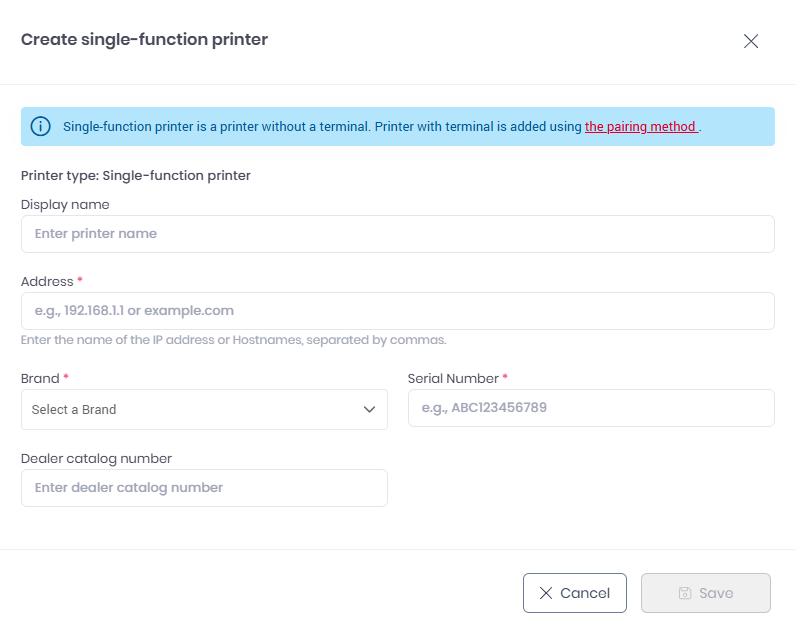Click the Display name label
This screenshot has width=796, height=634.
click(x=65, y=204)
